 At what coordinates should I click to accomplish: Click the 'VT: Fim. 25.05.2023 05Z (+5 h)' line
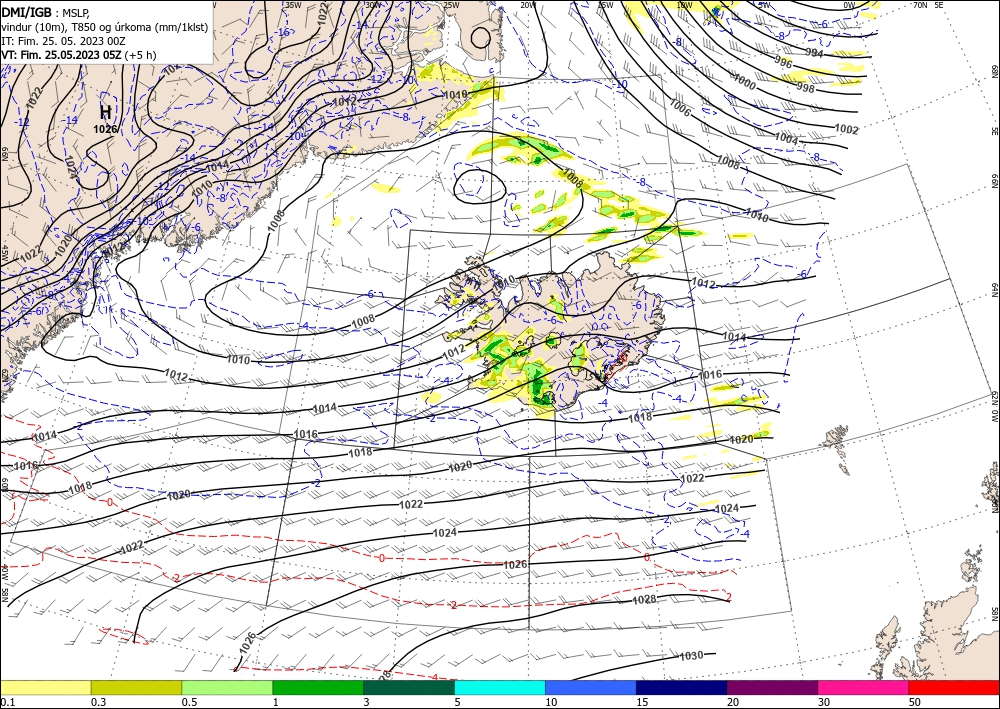[x=78, y=55]
